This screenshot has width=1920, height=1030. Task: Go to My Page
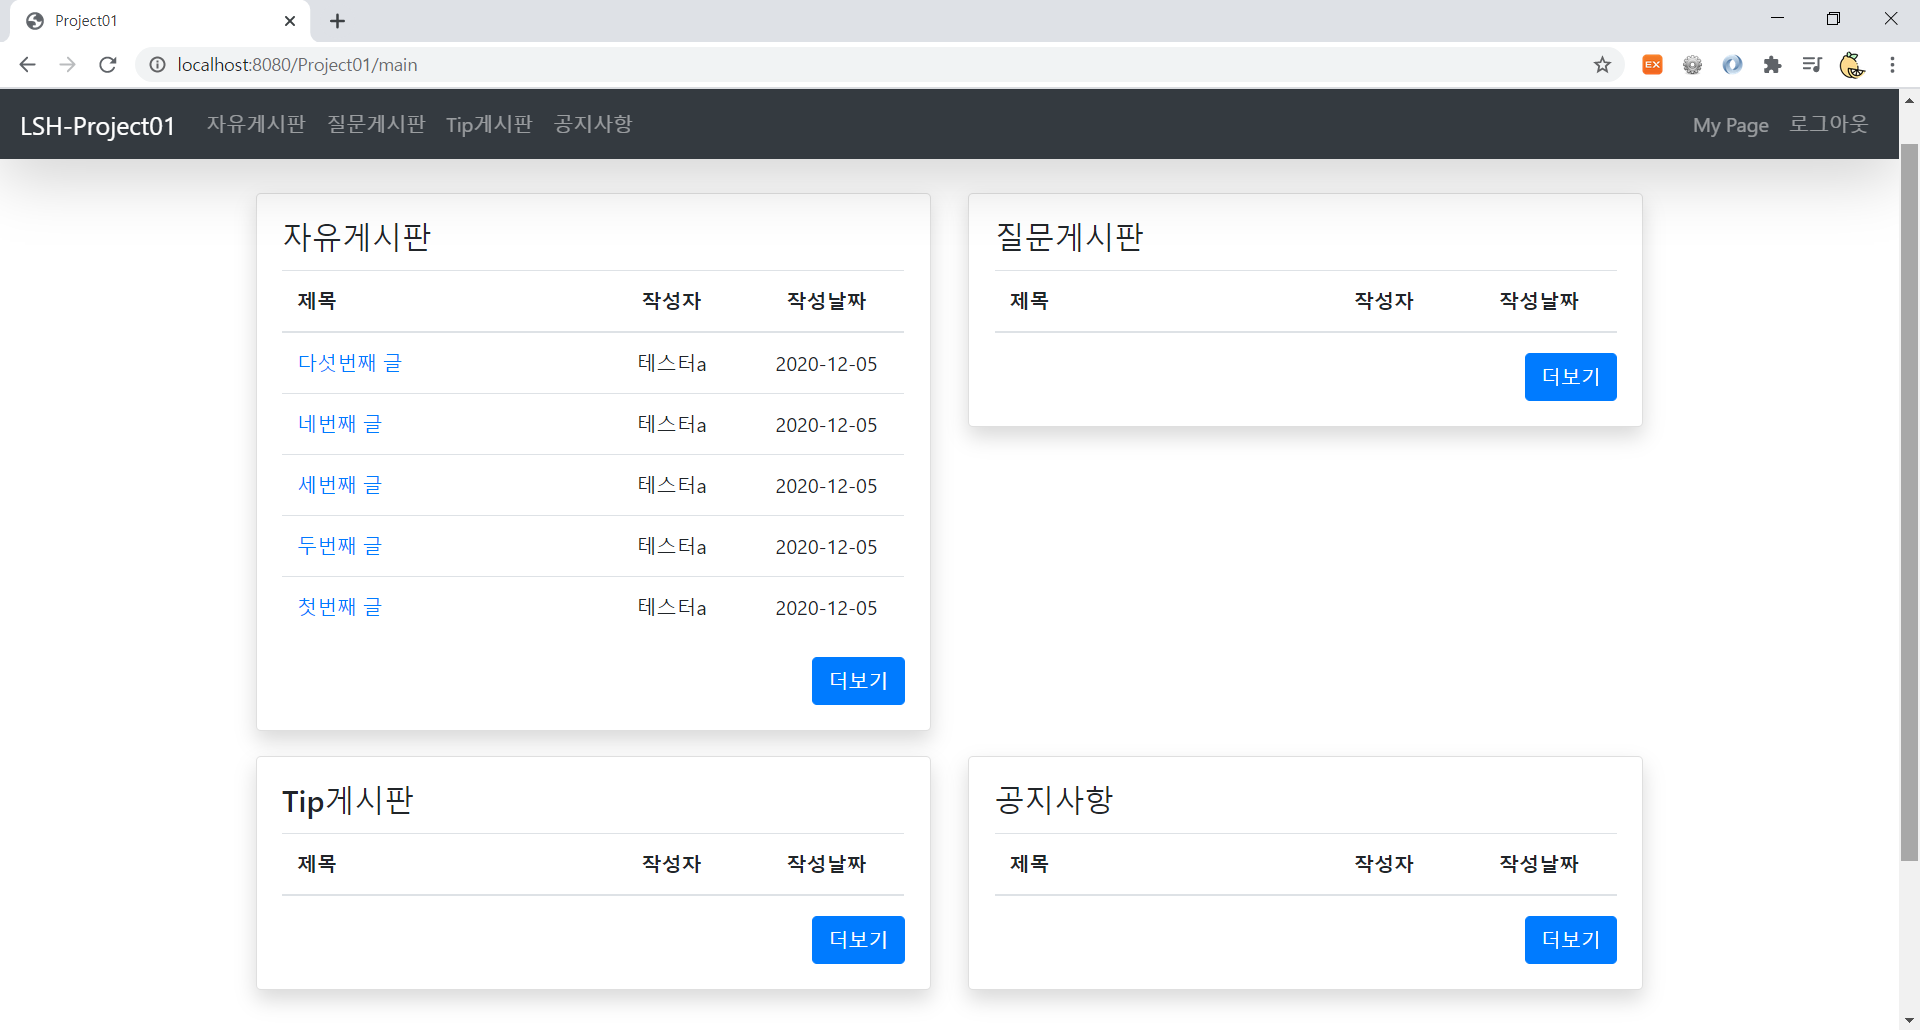coord(1730,126)
